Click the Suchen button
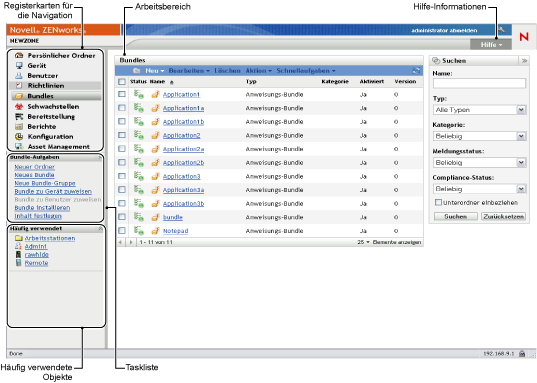 [455, 217]
